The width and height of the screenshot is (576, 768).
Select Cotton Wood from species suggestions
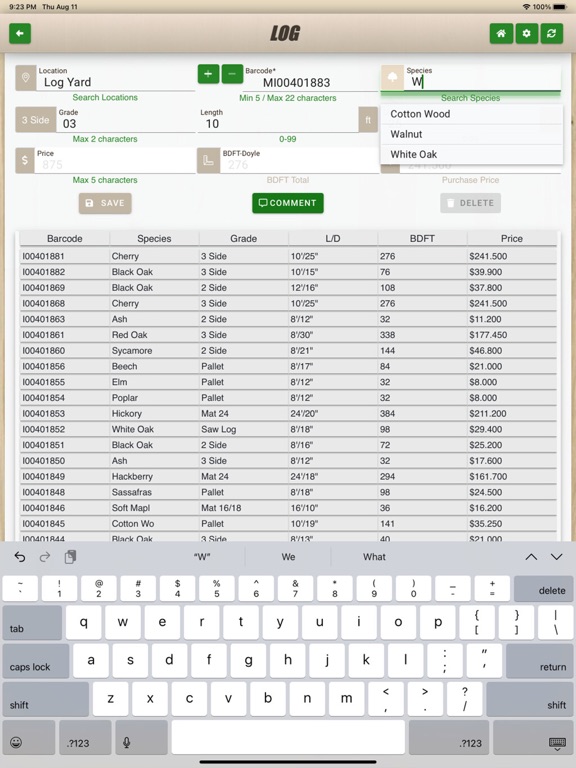471,114
